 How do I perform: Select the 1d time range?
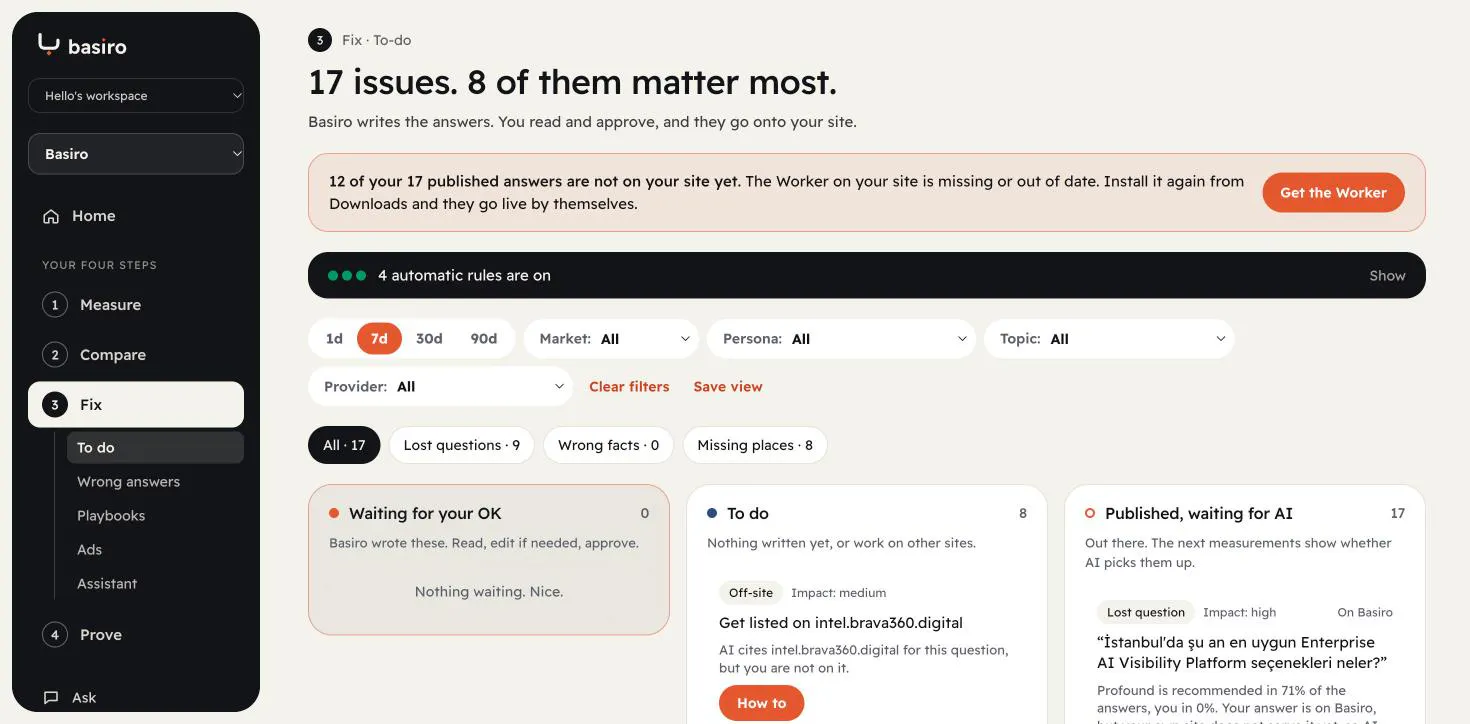tap(334, 339)
